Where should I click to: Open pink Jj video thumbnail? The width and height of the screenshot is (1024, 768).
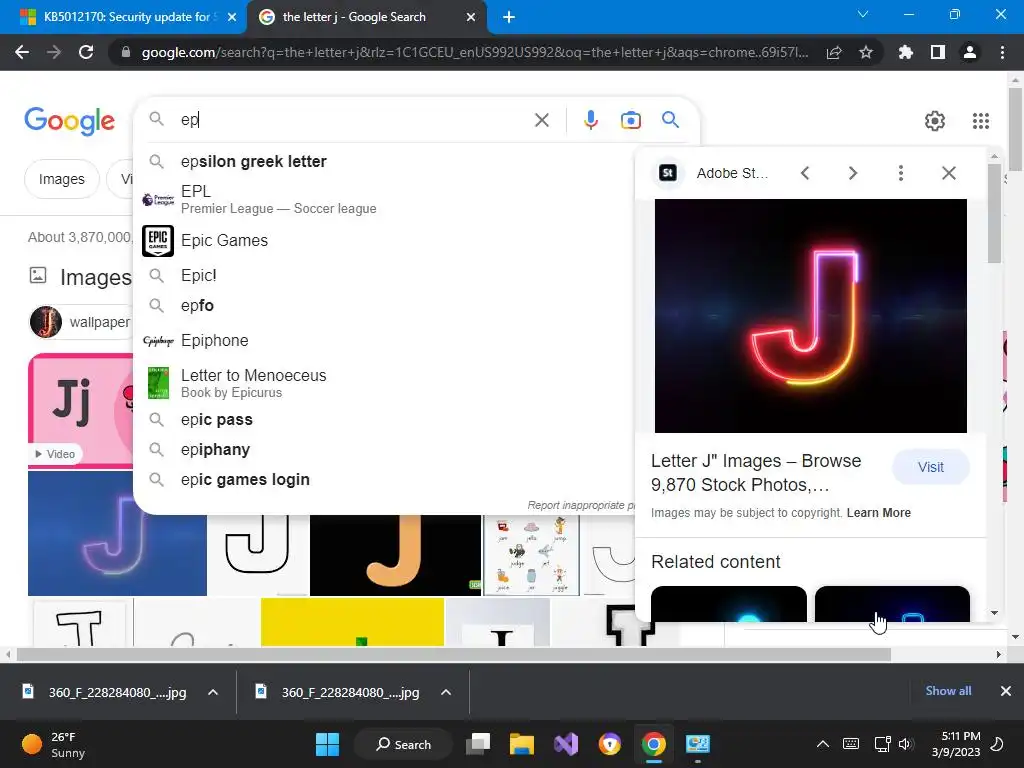(x=80, y=410)
